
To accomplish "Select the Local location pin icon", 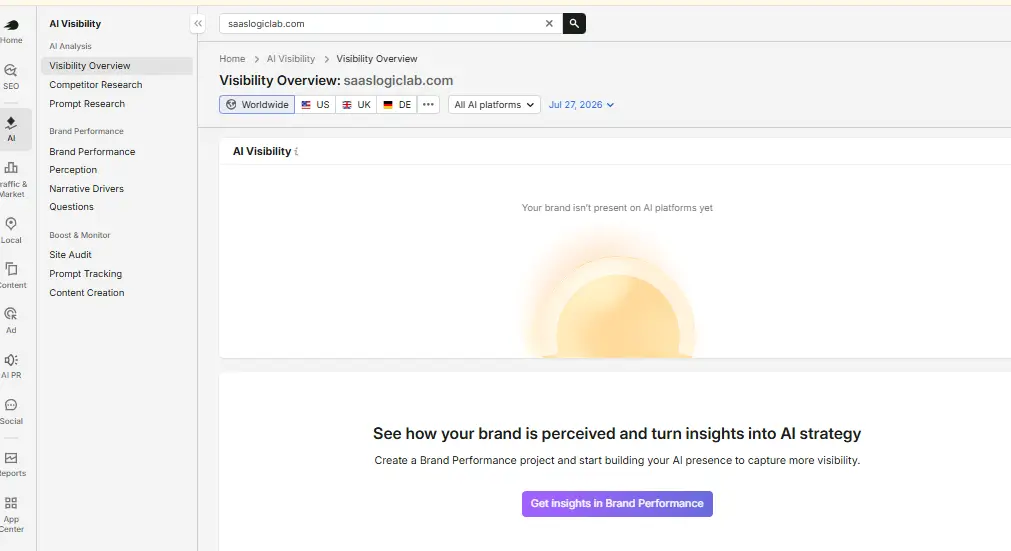I will (11, 224).
